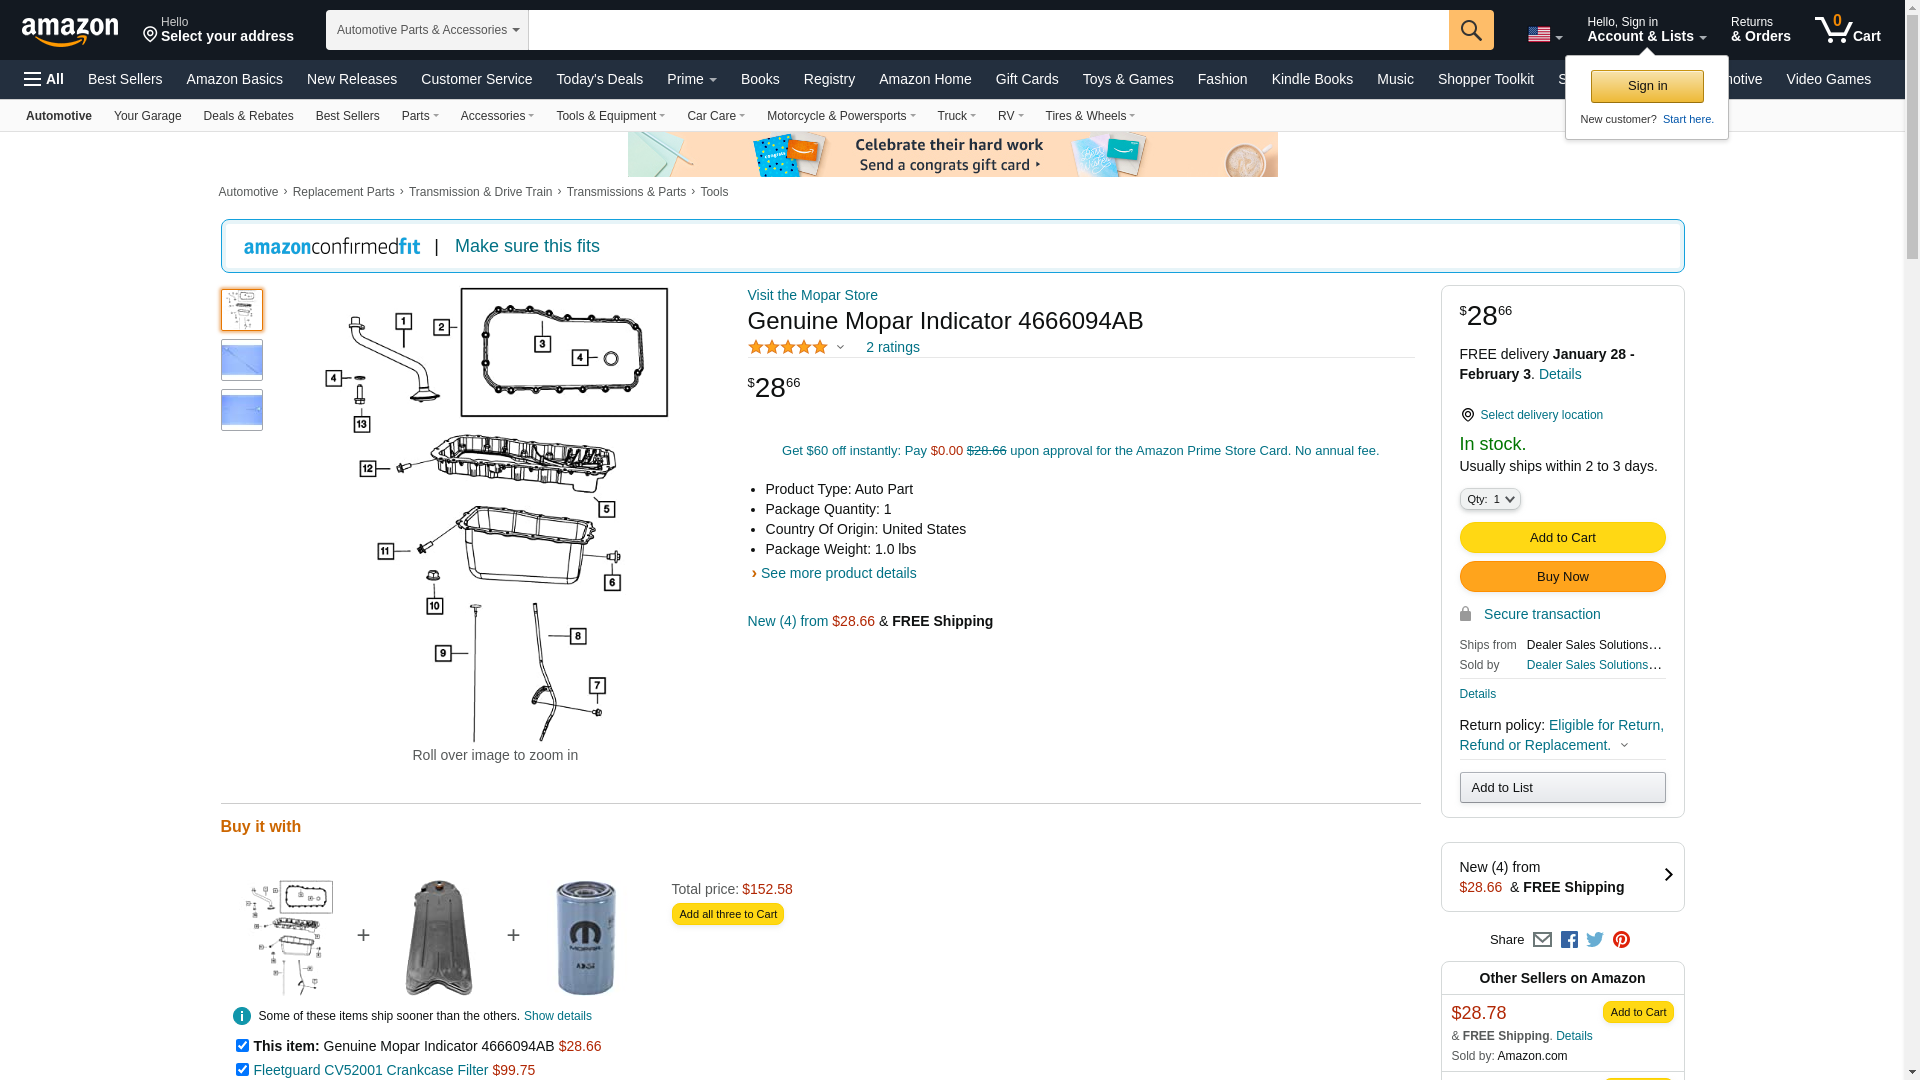1920x1080 pixels.
Task: Click the Add to Cart button
Action: point(1562,538)
